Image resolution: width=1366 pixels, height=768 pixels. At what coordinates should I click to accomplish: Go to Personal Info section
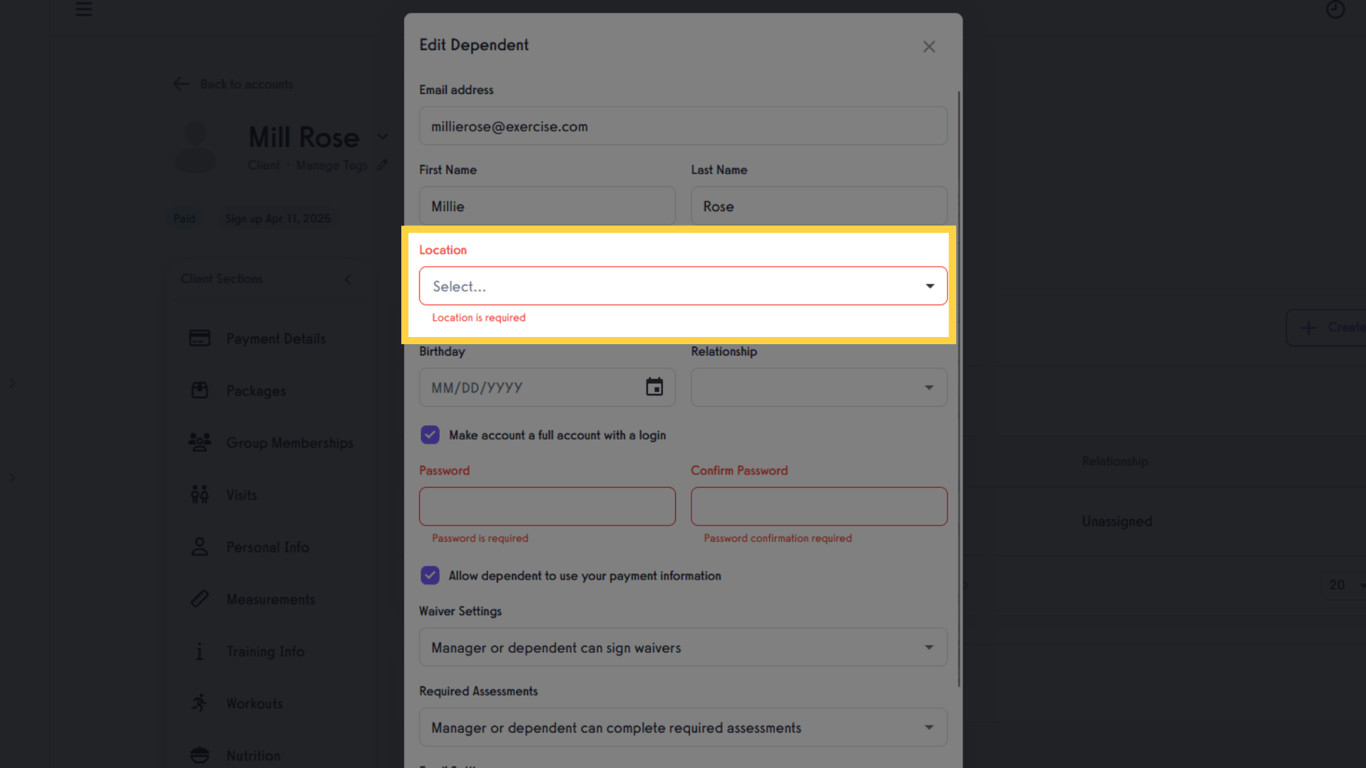(x=267, y=547)
